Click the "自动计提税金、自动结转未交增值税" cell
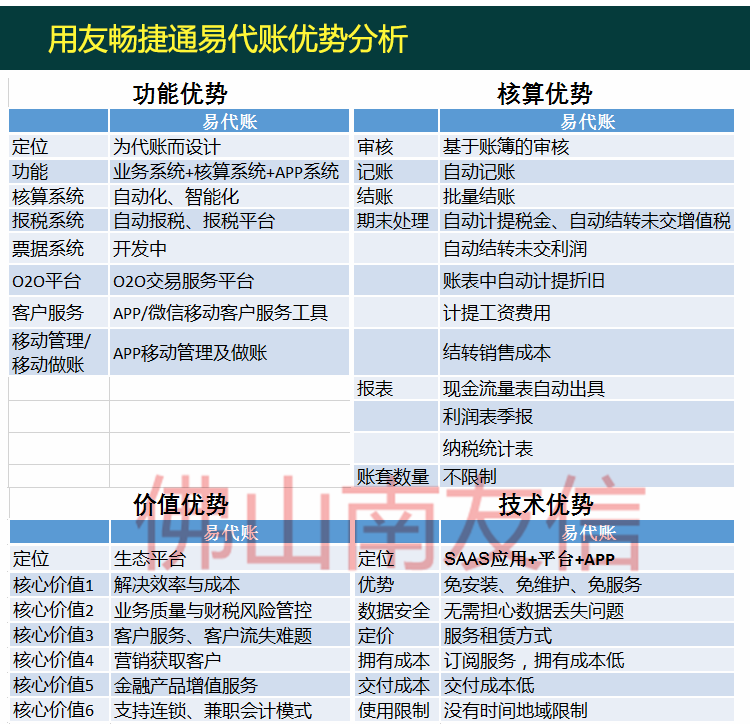Viewport: 750px width, 724px height. (x=586, y=221)
